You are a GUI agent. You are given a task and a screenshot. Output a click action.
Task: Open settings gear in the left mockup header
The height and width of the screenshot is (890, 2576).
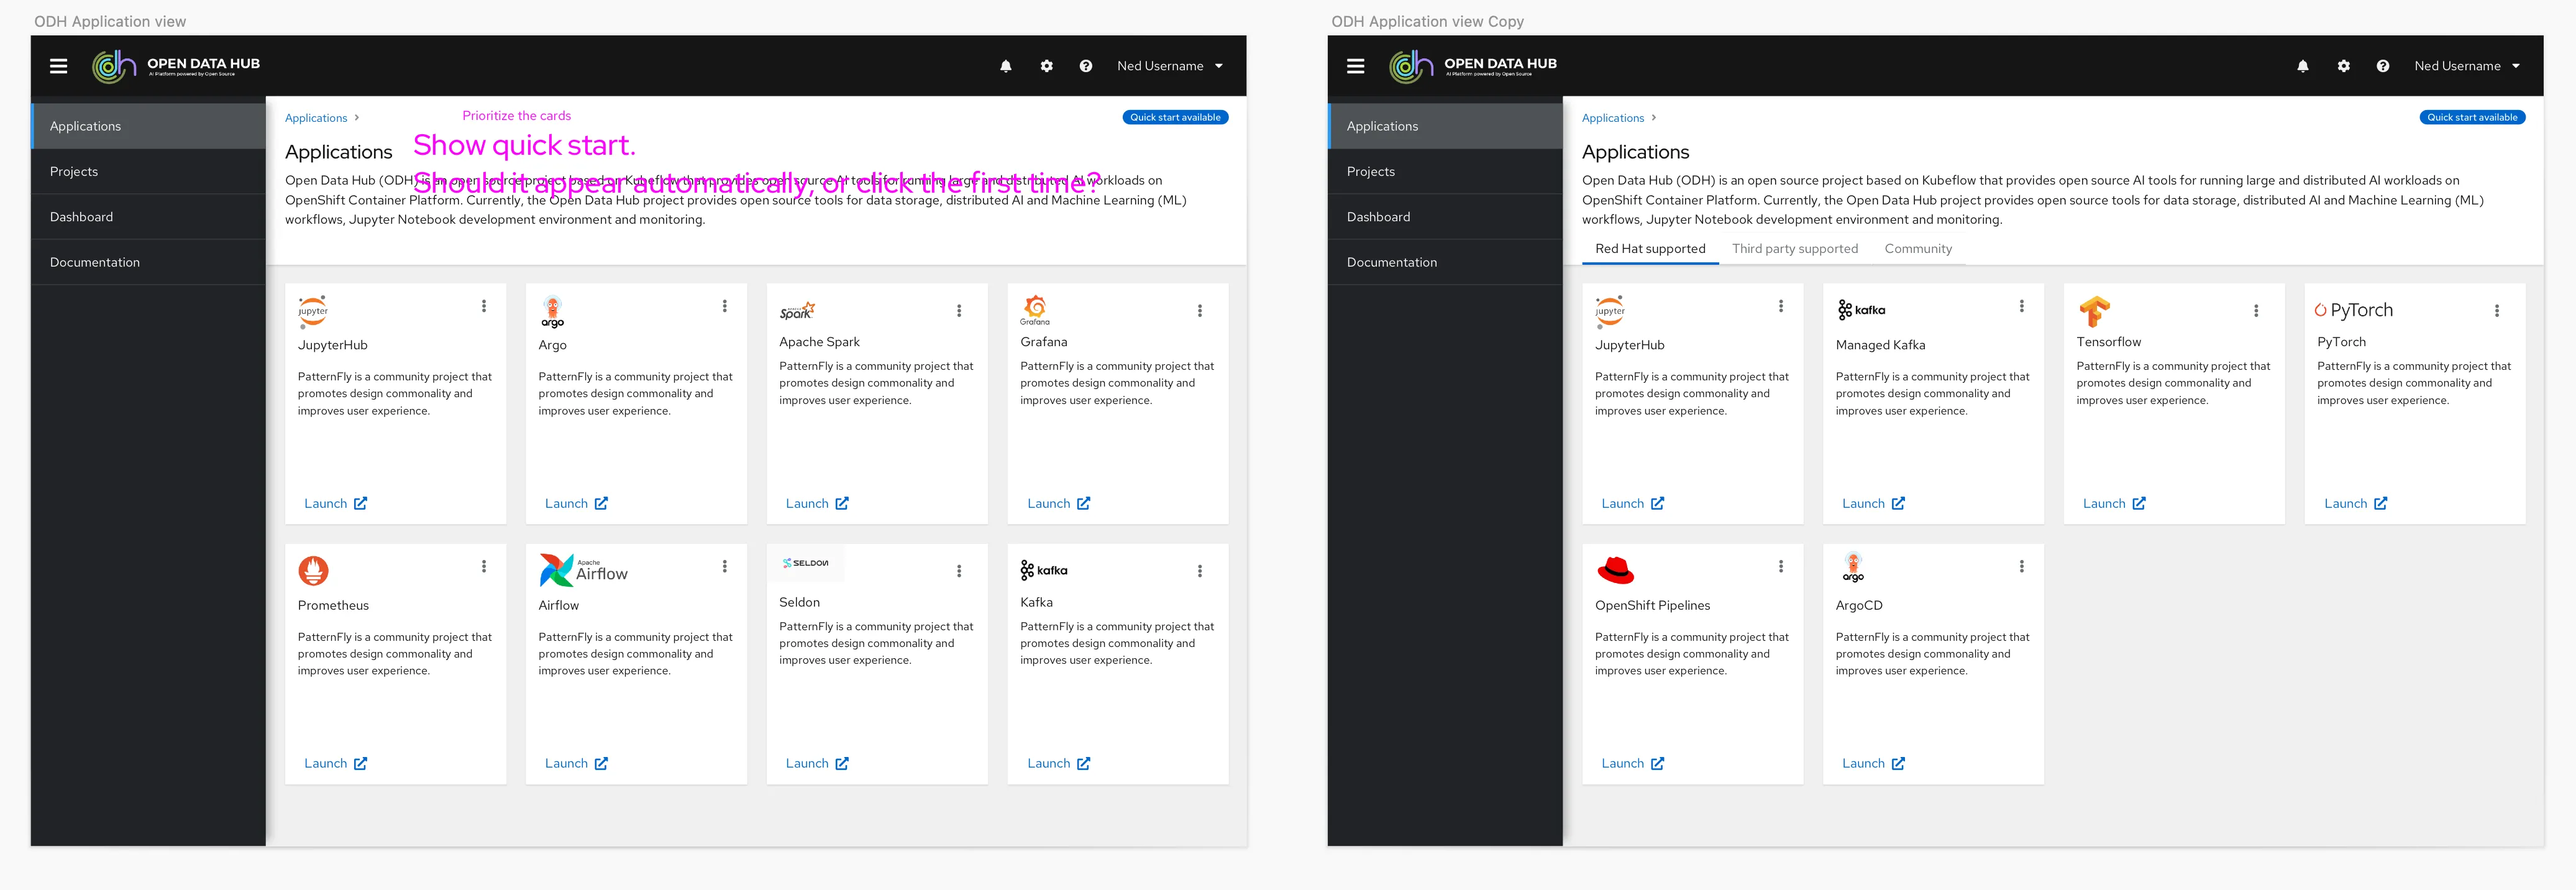tap(1046, 66)
